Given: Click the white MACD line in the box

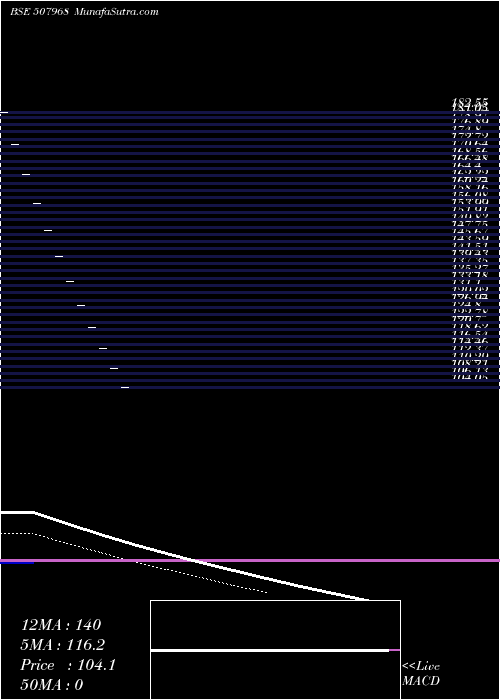Looking at the screenshot, I should (270, 650).
